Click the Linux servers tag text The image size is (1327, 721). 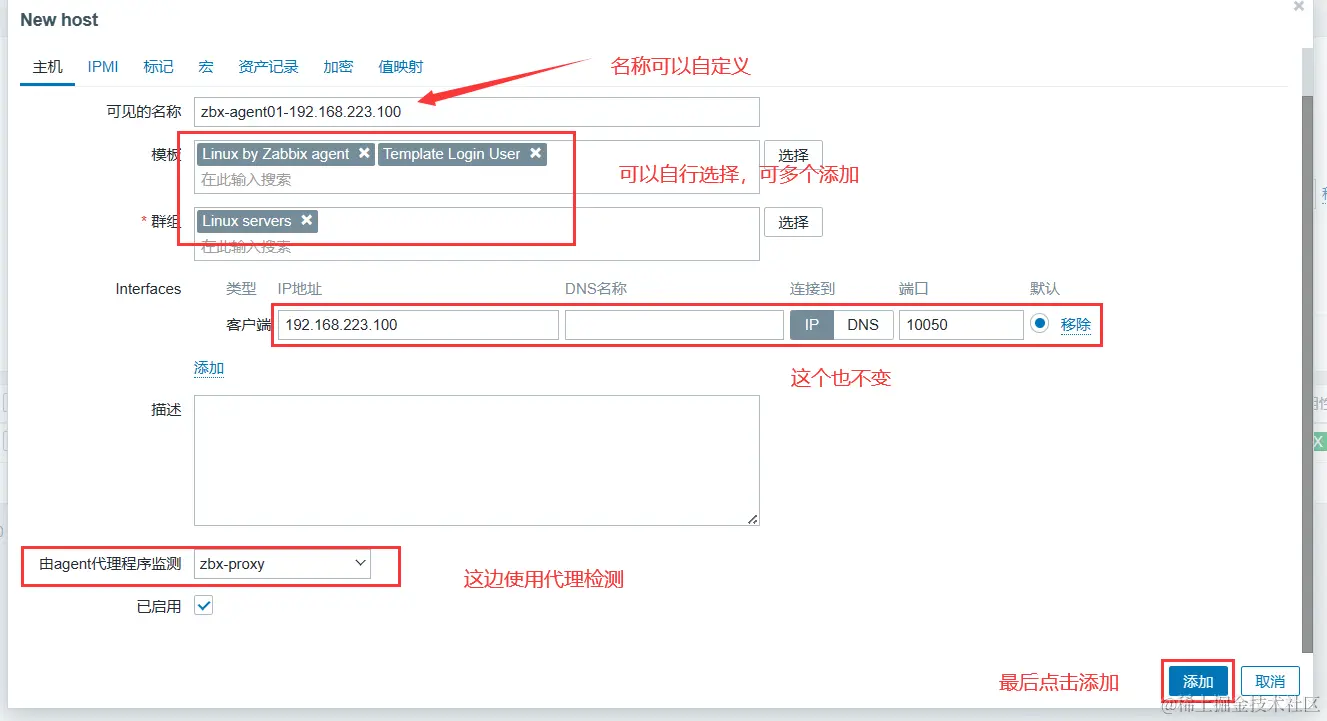pos(247,221)
